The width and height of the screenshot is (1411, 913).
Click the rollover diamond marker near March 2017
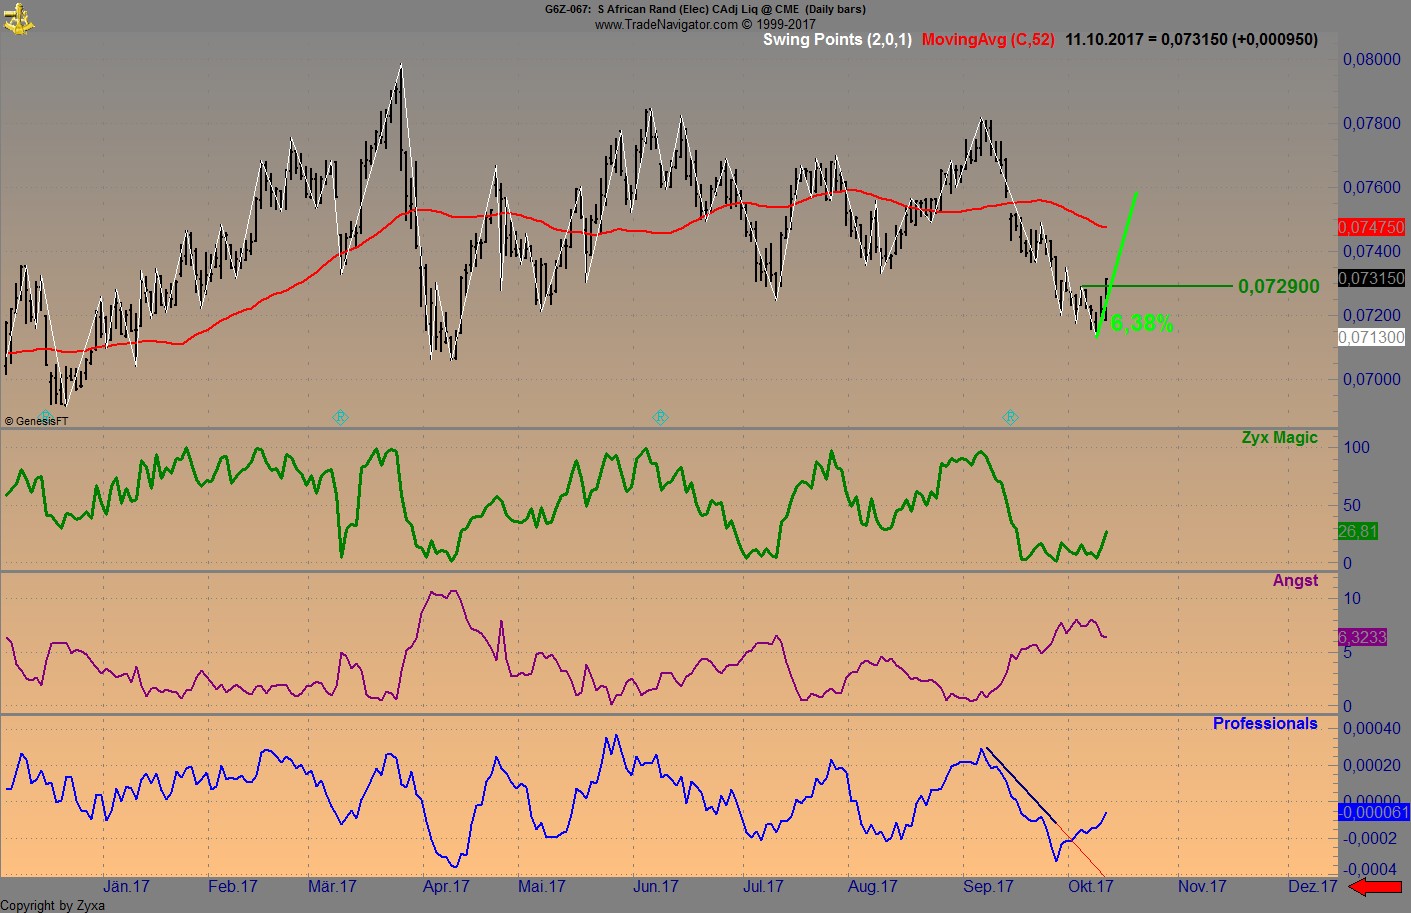click(x=340, y=417)
